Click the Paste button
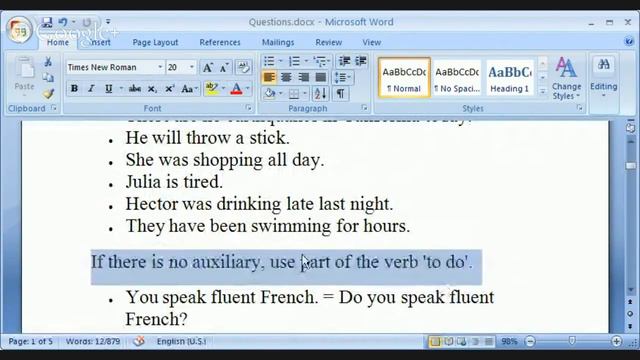 click(x=24, y=76)
